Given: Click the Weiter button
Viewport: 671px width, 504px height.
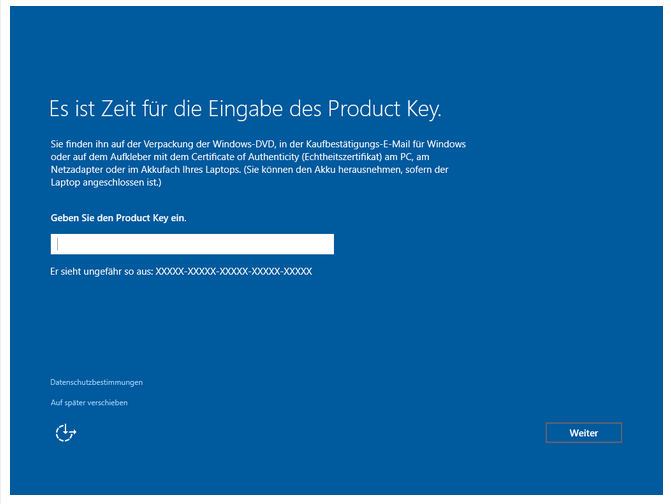Looking at the screenshot, I should 584,433.
